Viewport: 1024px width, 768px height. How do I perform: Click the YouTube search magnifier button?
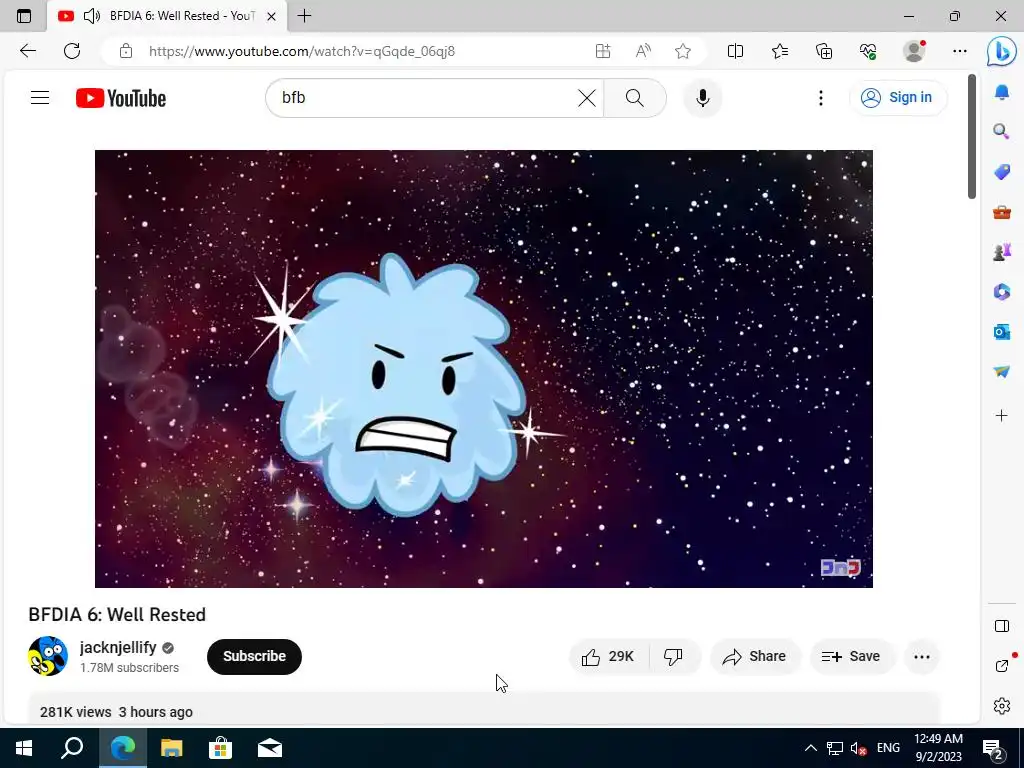(x=635, y=98)
